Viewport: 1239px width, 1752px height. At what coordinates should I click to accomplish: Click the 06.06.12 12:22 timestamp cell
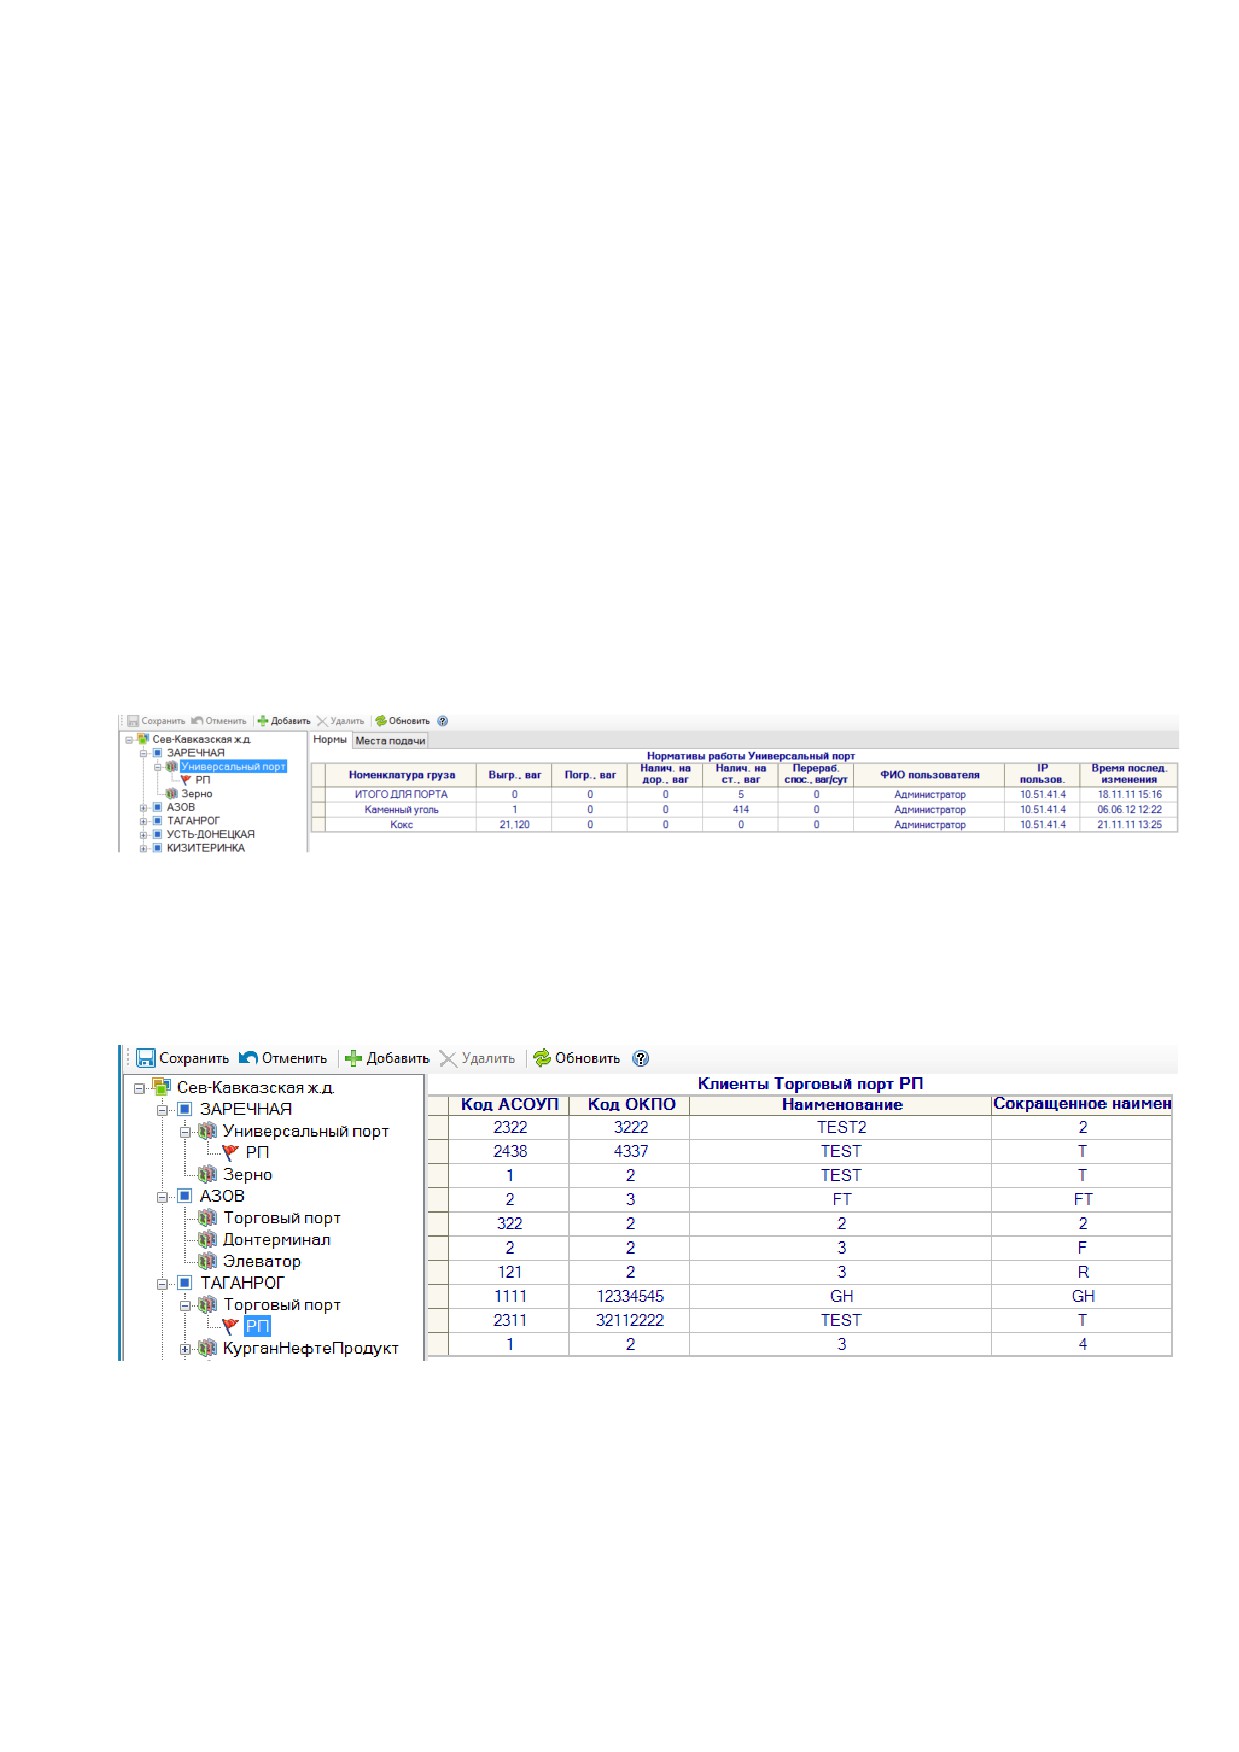click(x=1129, y=810)
